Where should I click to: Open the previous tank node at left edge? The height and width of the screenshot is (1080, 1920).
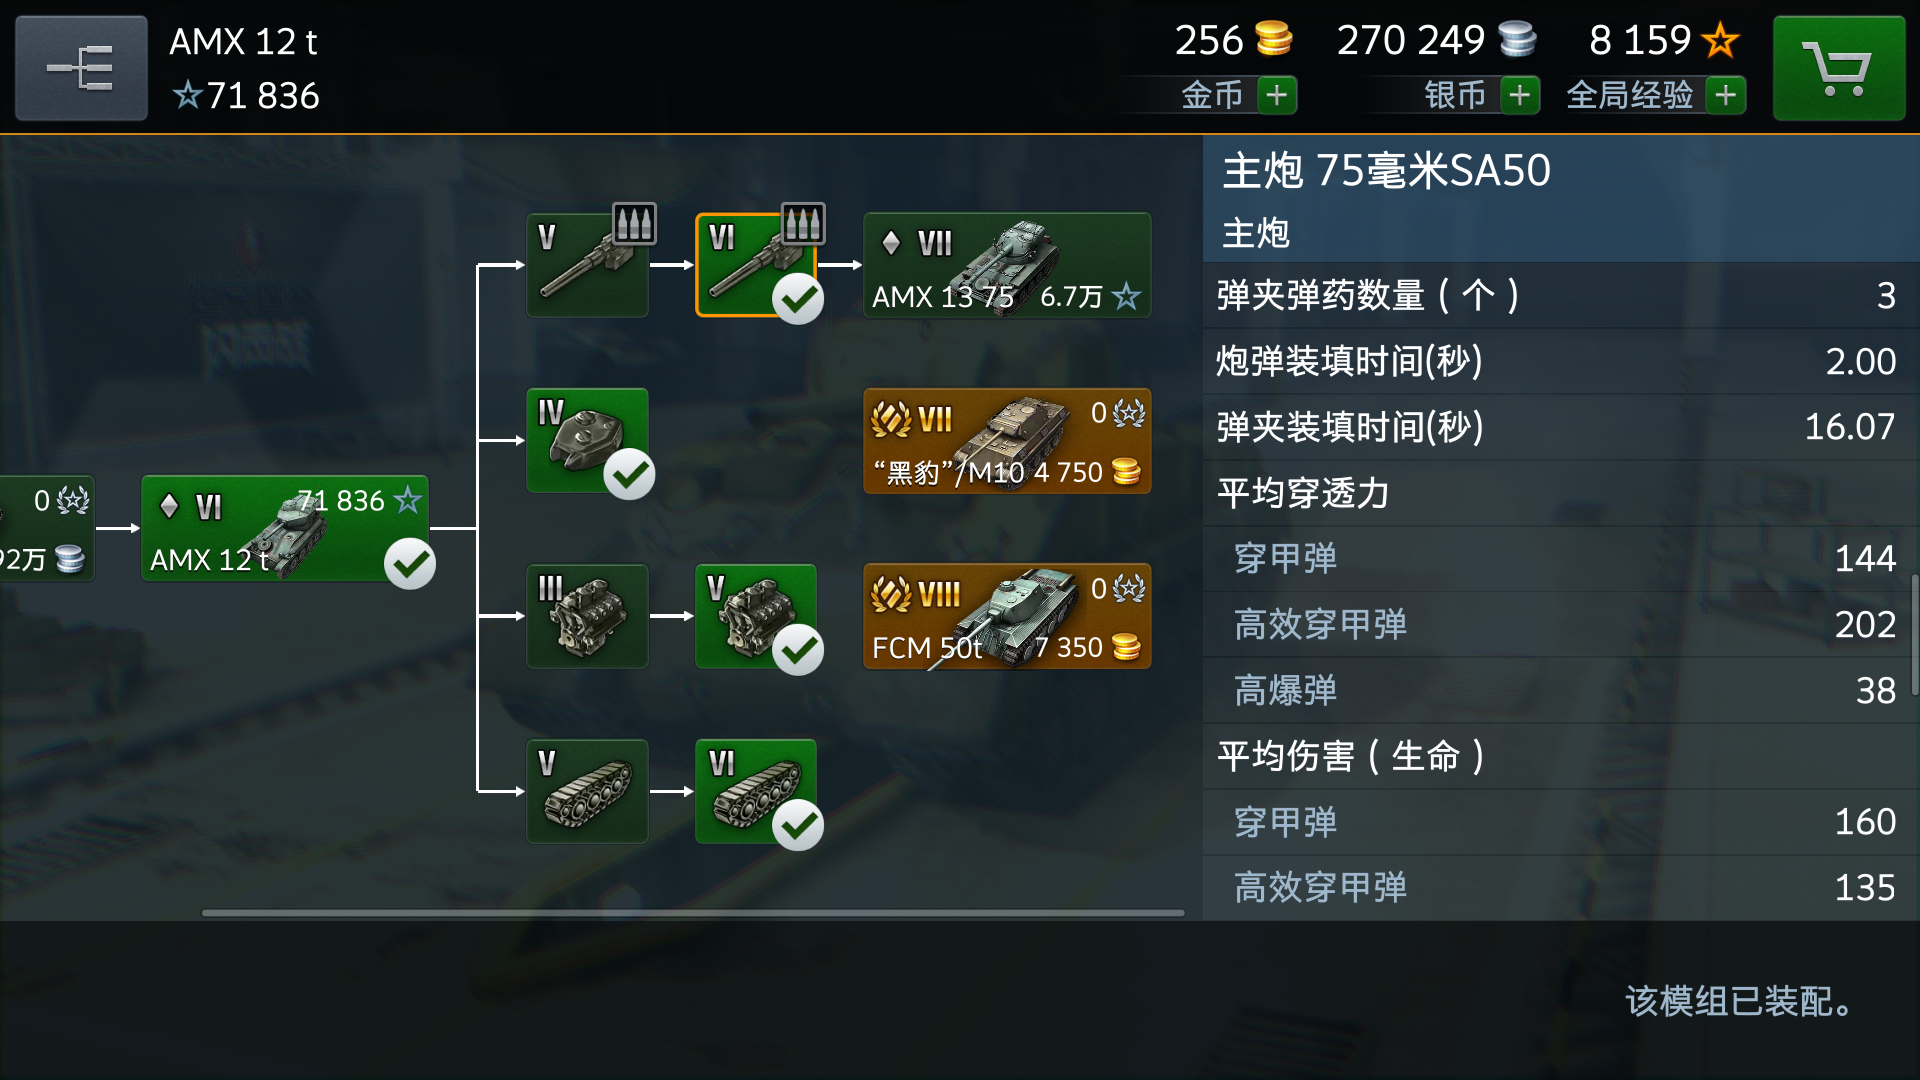point(47,528)
